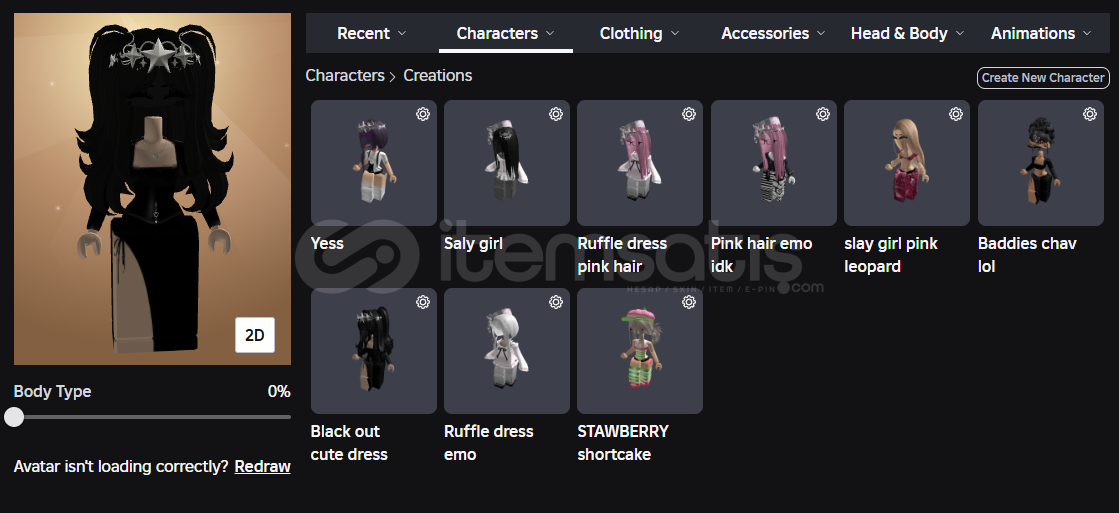This screenshot has height=513, width=1119.
Task: Click the Body Type slider handle
Action: point(14,417)
